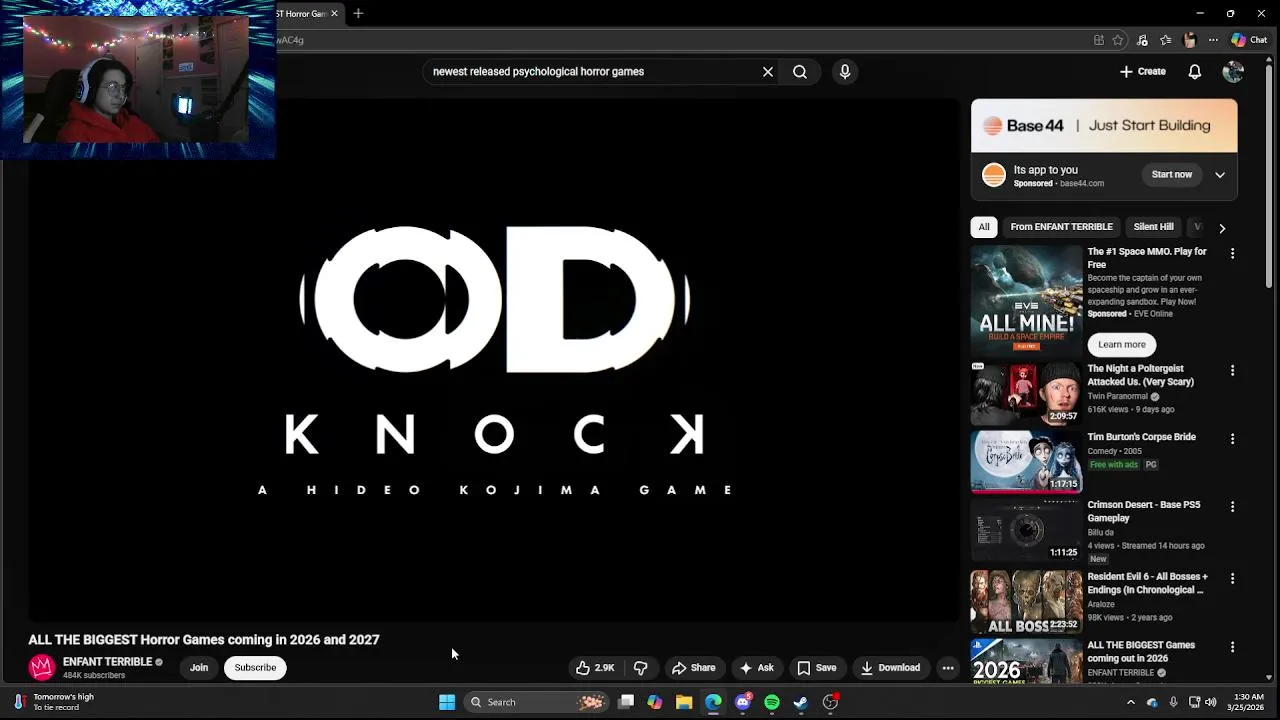Open browser settings and more menu
Viewport: 1280px width, 720px height.
coord(1213,40)
